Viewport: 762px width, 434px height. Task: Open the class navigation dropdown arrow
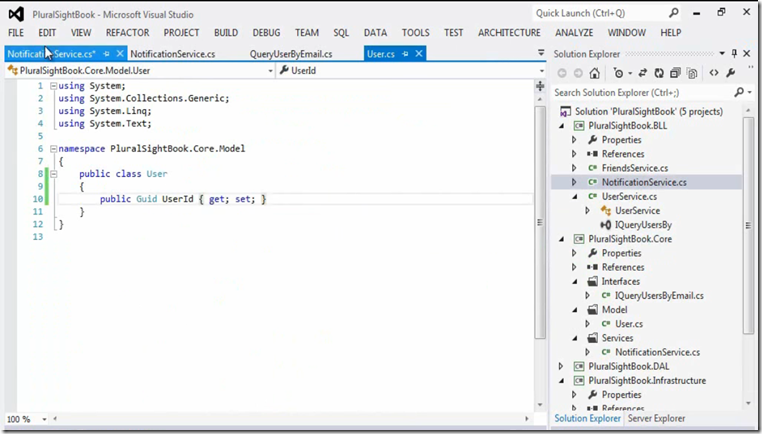[x=271, y=71]
